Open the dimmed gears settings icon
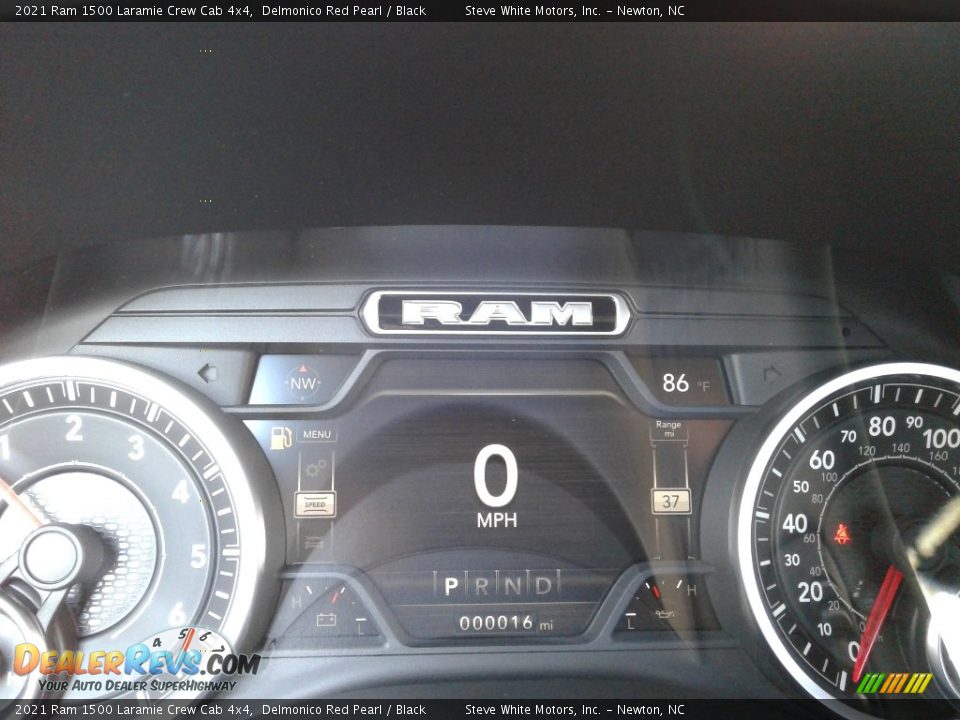960x720 pixels. 316,469
